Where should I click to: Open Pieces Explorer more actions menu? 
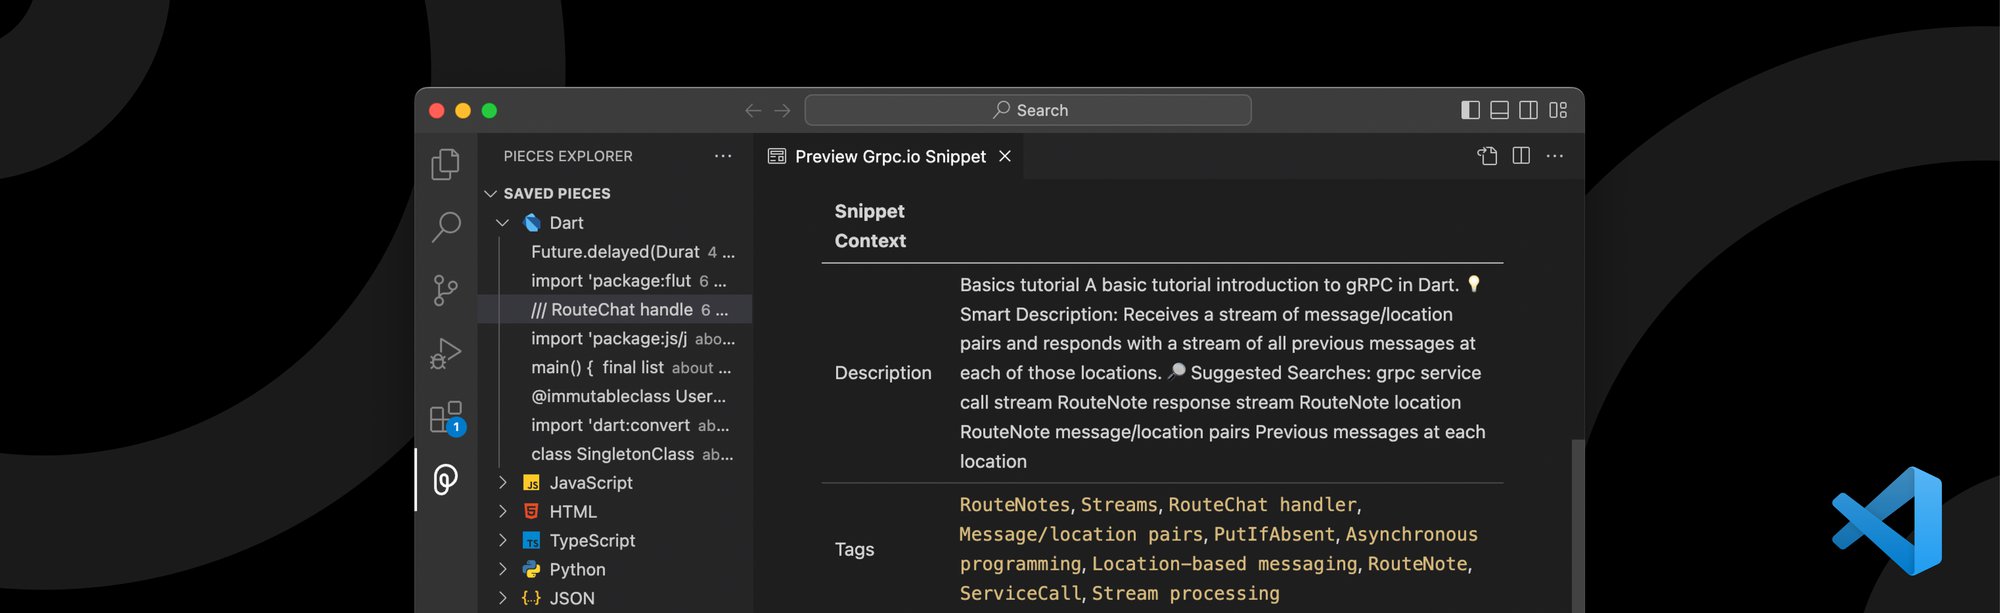[x=723, y=157]
